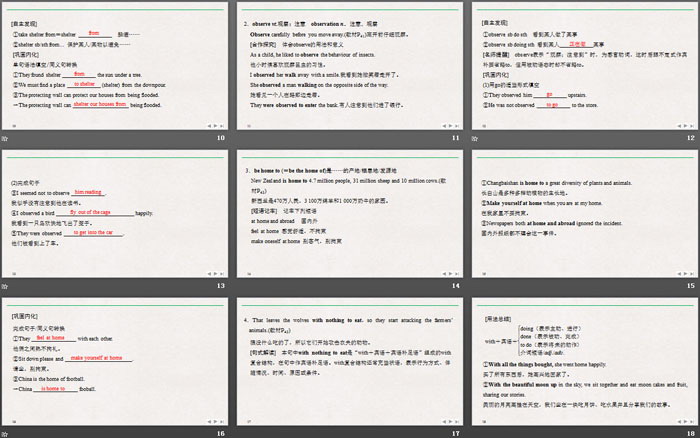Click the animation star icon under slide 16
The image size is (700, 438).
pyautogui.click(x=6, y=433)
